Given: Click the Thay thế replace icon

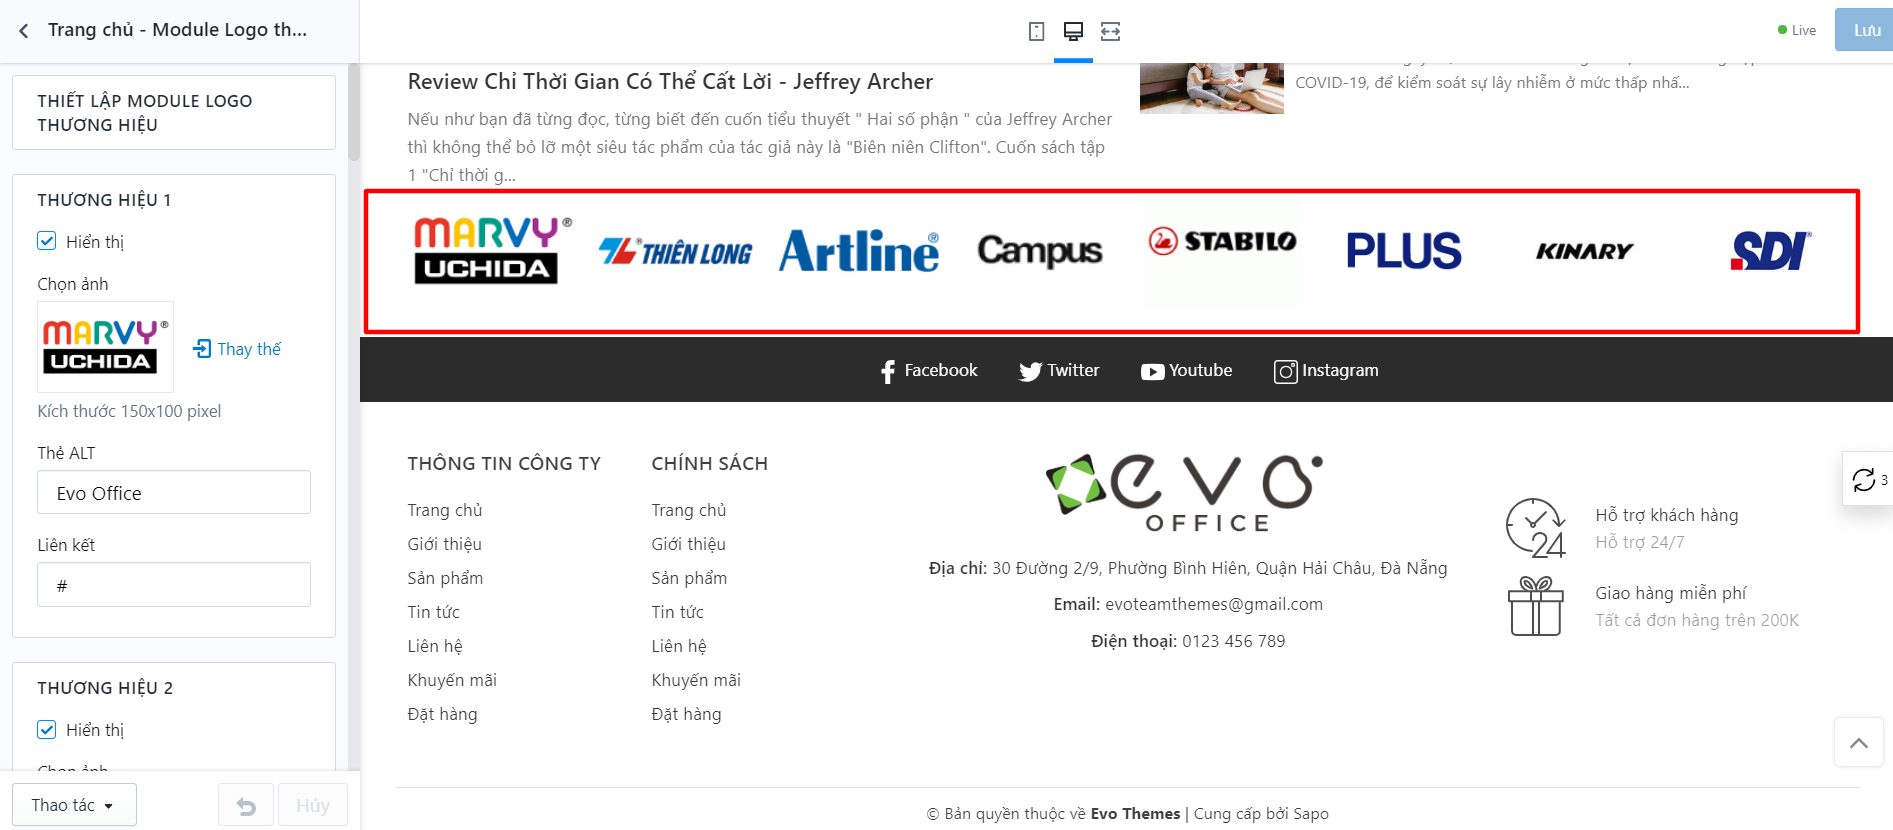Looking at the screenshot, I should (x=202, y=348).
